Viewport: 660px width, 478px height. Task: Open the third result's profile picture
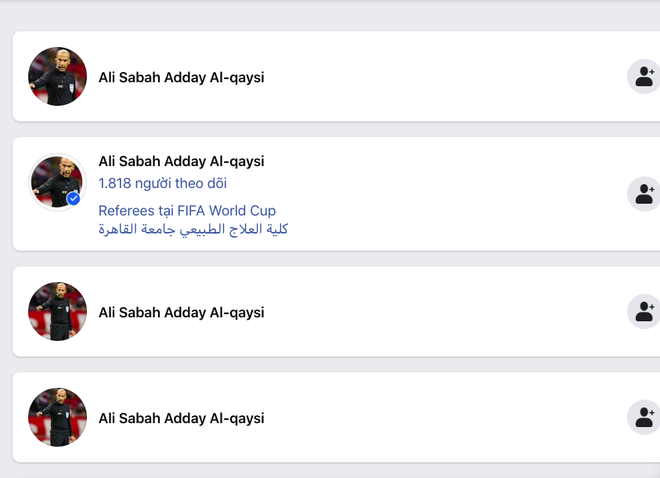point(57,311)
